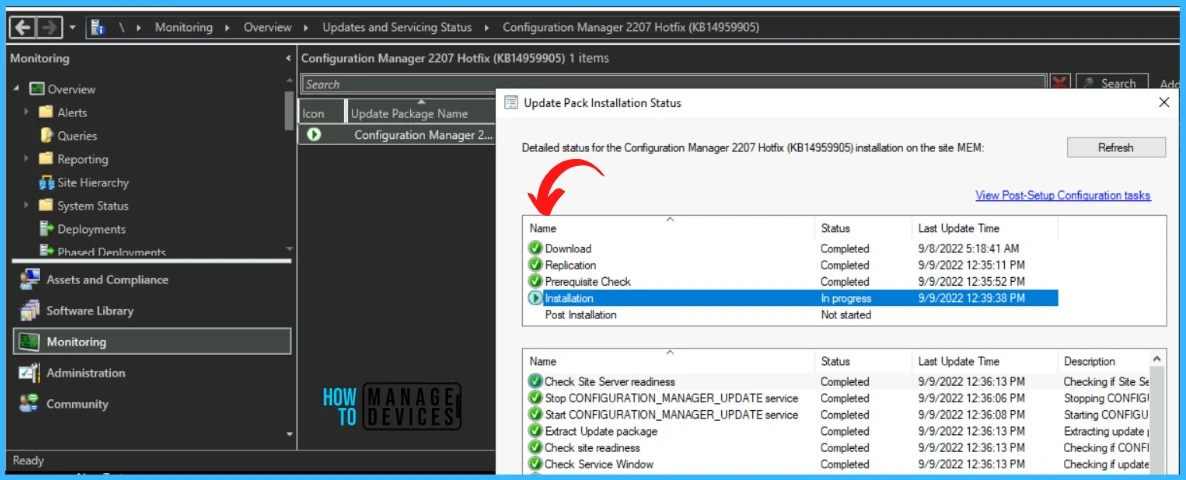The width and height of the screenshot is (1186, 480).
Task: Click the Queries node icon
Action: [46, 136]
